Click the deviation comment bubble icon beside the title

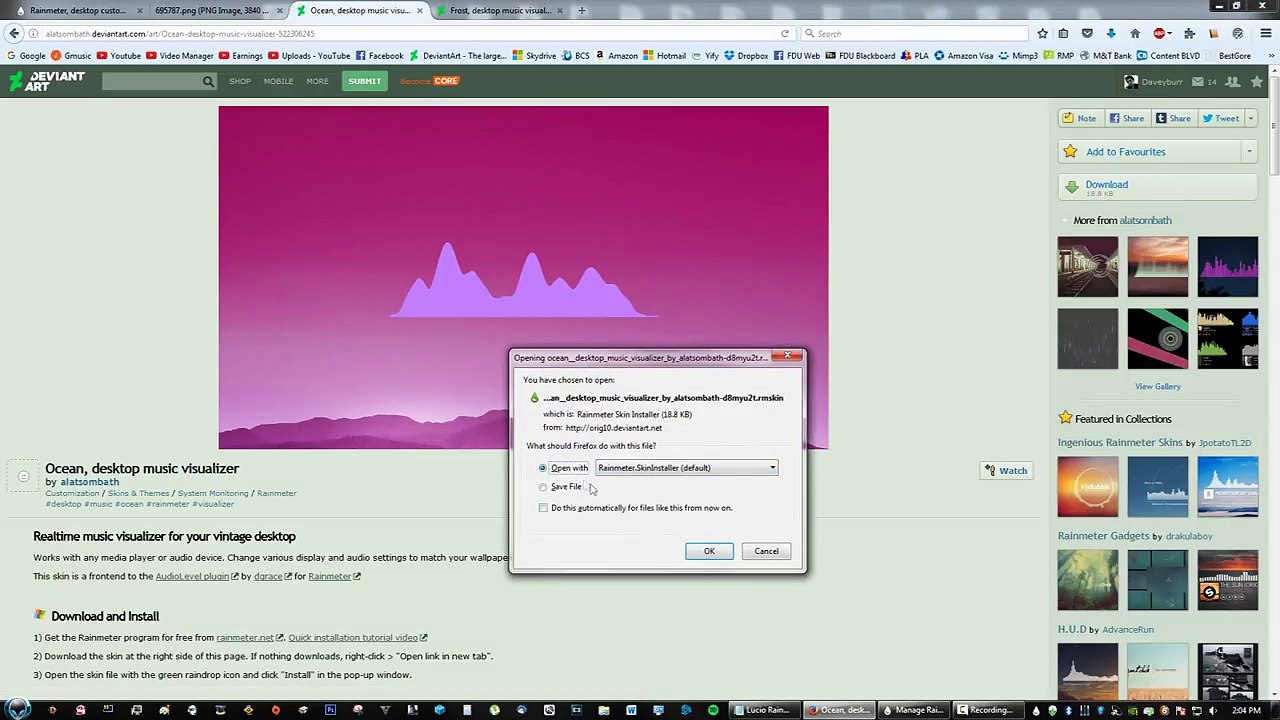click(23, 476)
